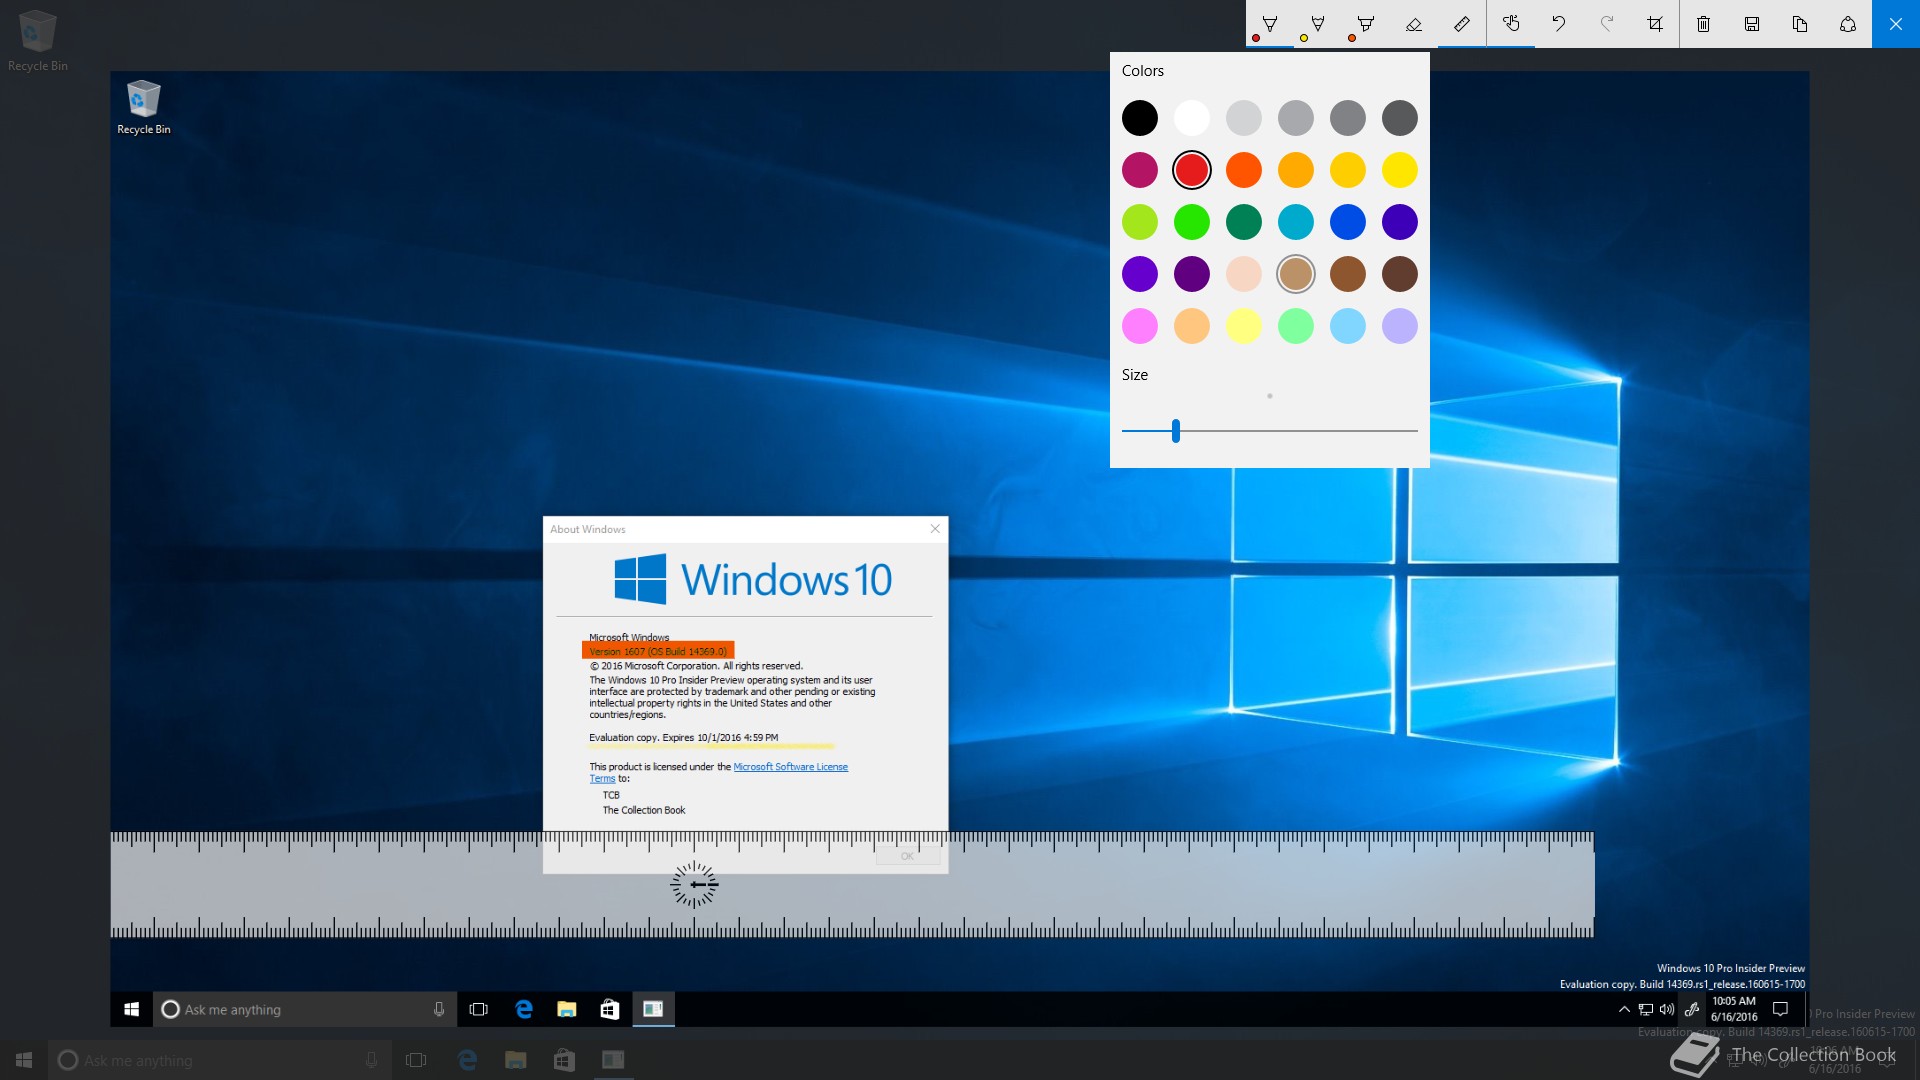This screenshot has height=1080, width=1920.
Task: Choose the crimson magenta swatch
Action: 1140,170
